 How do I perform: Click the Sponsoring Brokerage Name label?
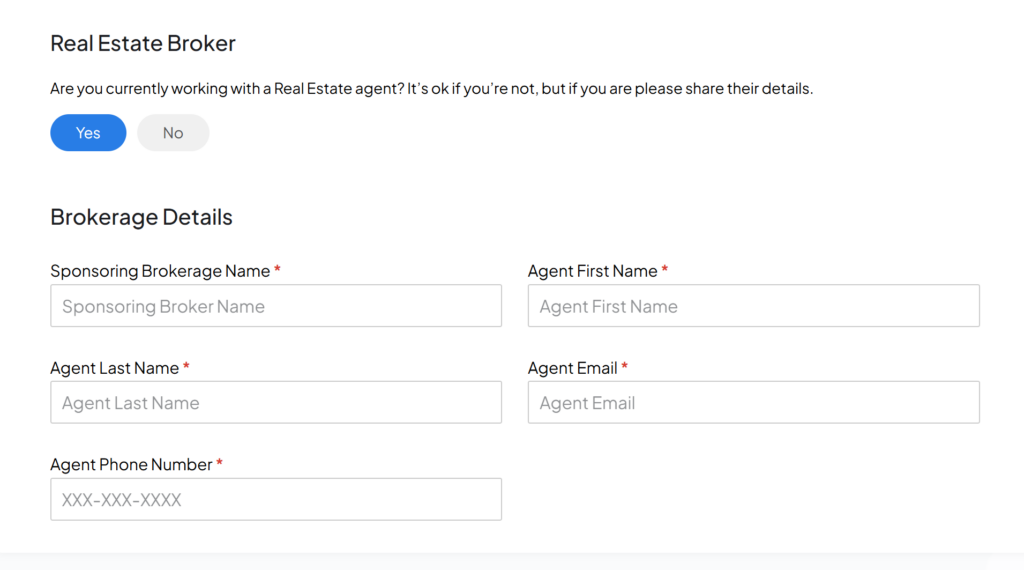pyautogui.click(x=160, y=271)
